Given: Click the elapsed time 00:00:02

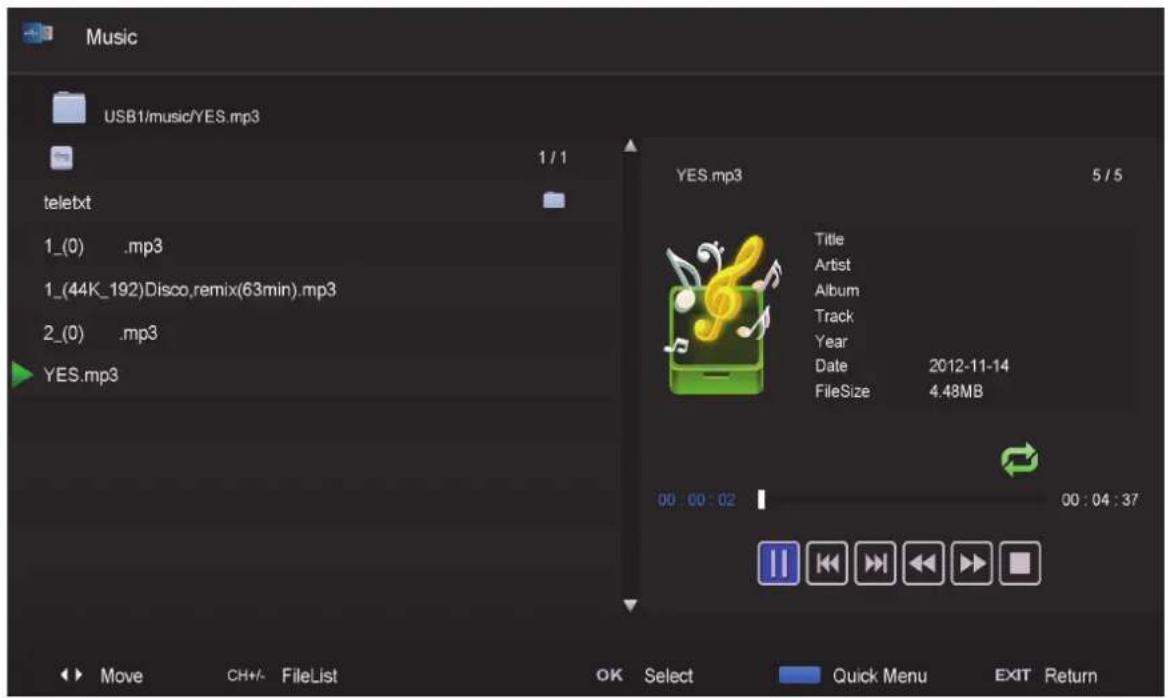Looking at the screenshot, I should [696, 500].
